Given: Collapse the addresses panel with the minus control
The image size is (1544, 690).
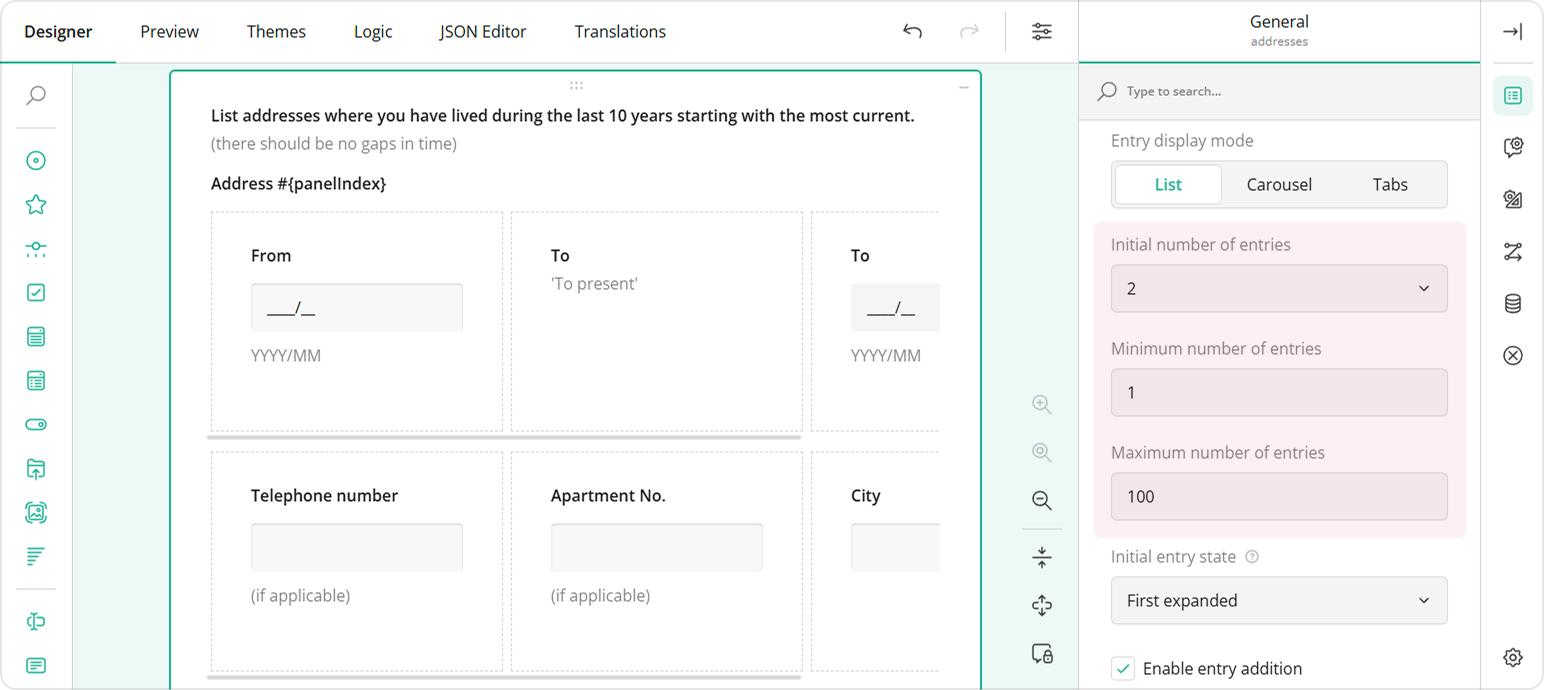Looking at the screenshot, I should pyautogui.click(x=963, y=88).
